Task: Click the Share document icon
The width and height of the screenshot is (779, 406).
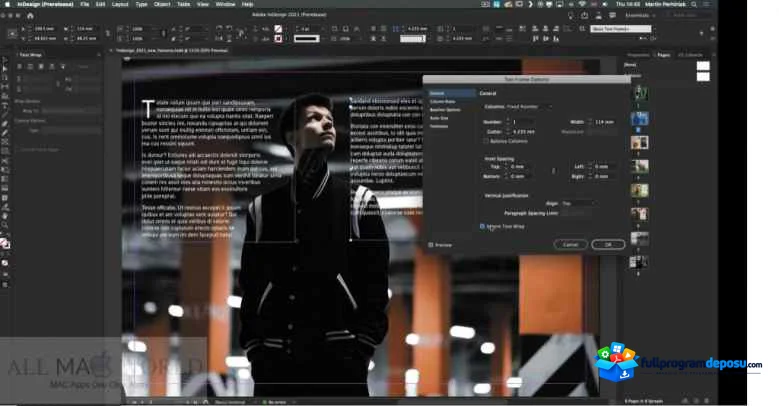Action: 585,15
